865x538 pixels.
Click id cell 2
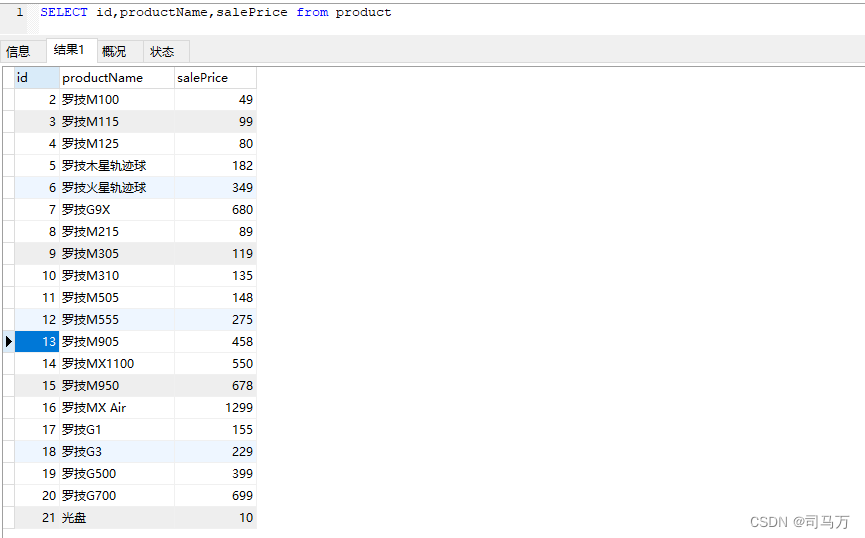coord(36,100)
